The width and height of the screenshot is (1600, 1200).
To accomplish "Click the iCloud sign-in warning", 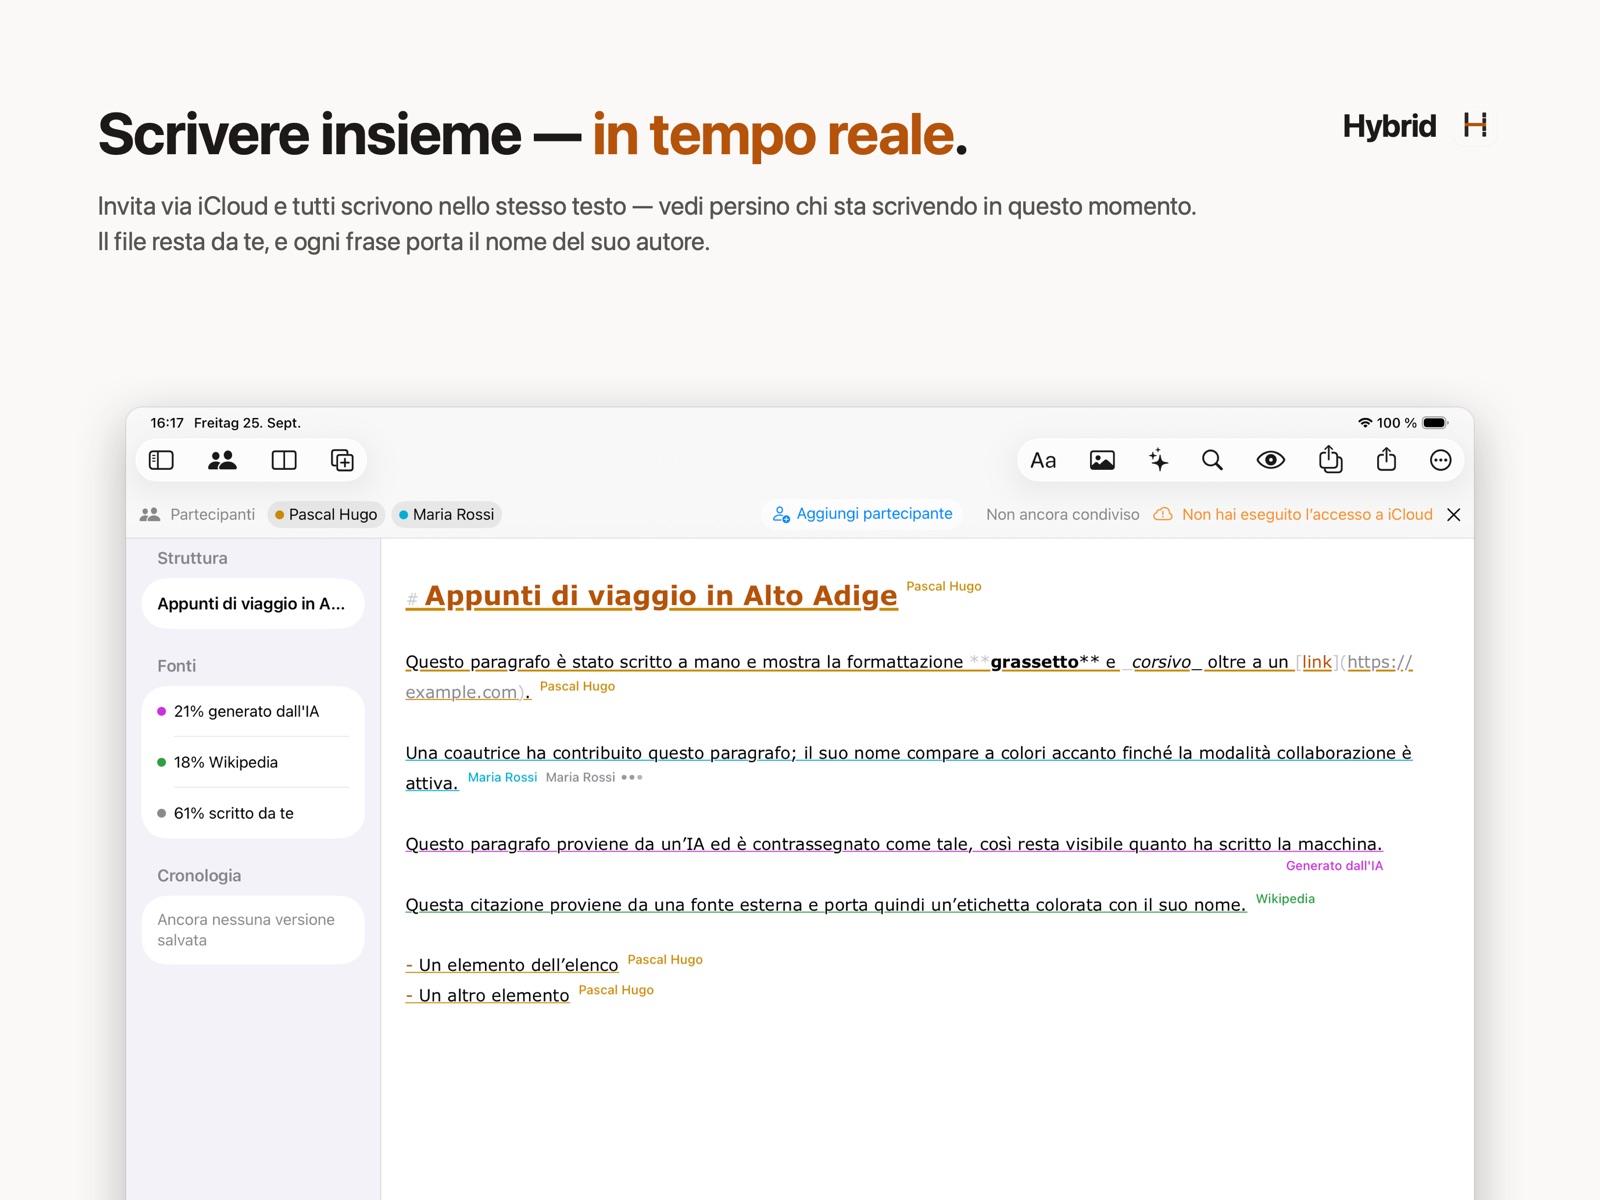I will [x=1294, y=514].
